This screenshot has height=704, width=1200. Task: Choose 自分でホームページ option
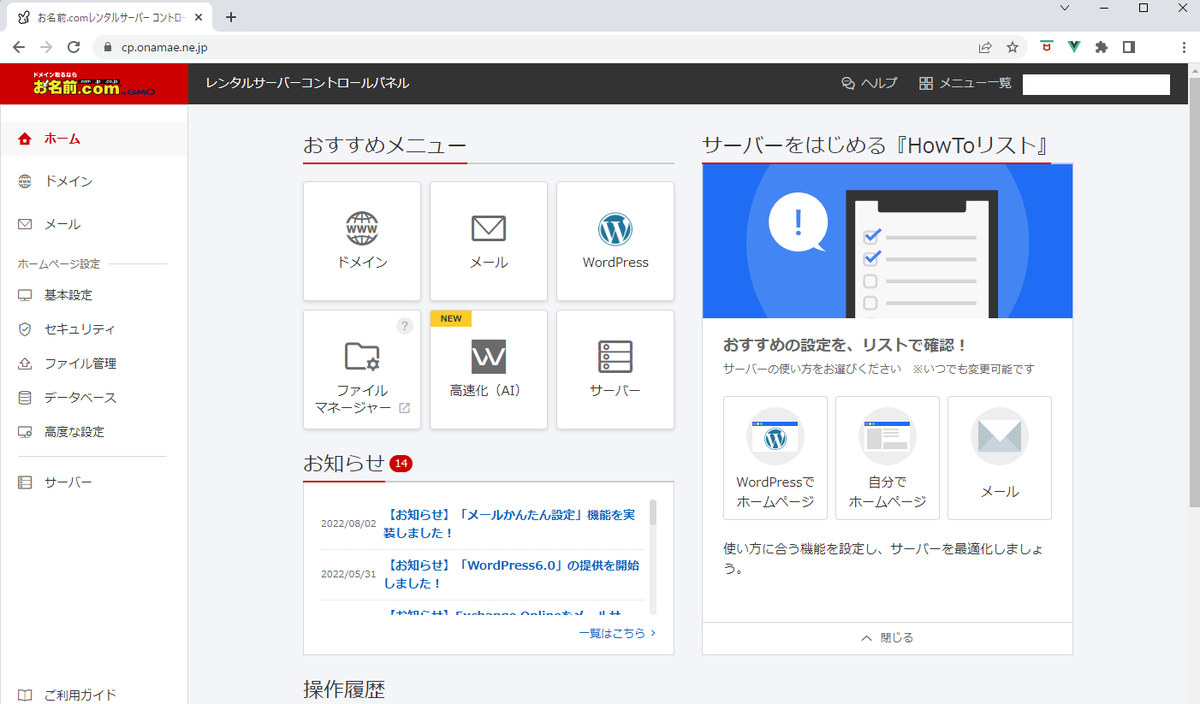[887, 458]
